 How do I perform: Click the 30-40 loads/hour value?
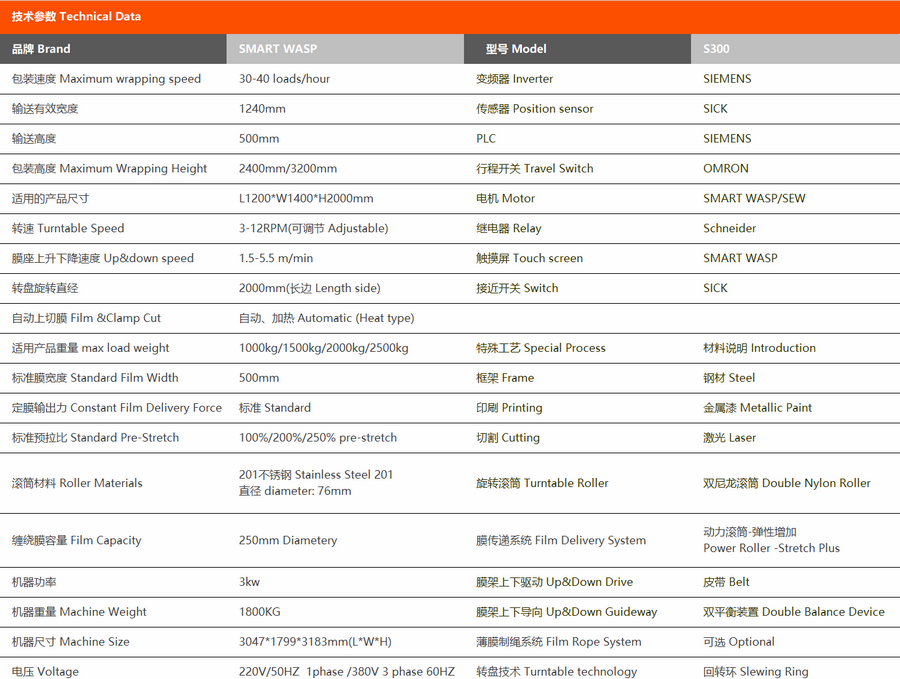(x=284, y=79)
